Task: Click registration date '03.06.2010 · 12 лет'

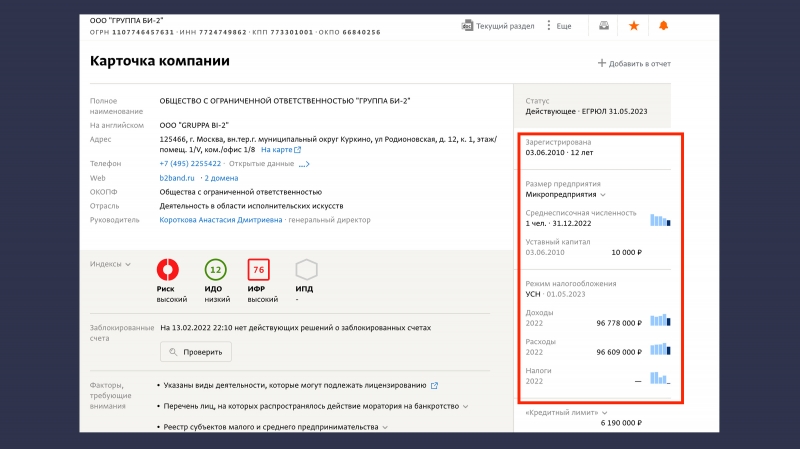Action: coord(559,153)
